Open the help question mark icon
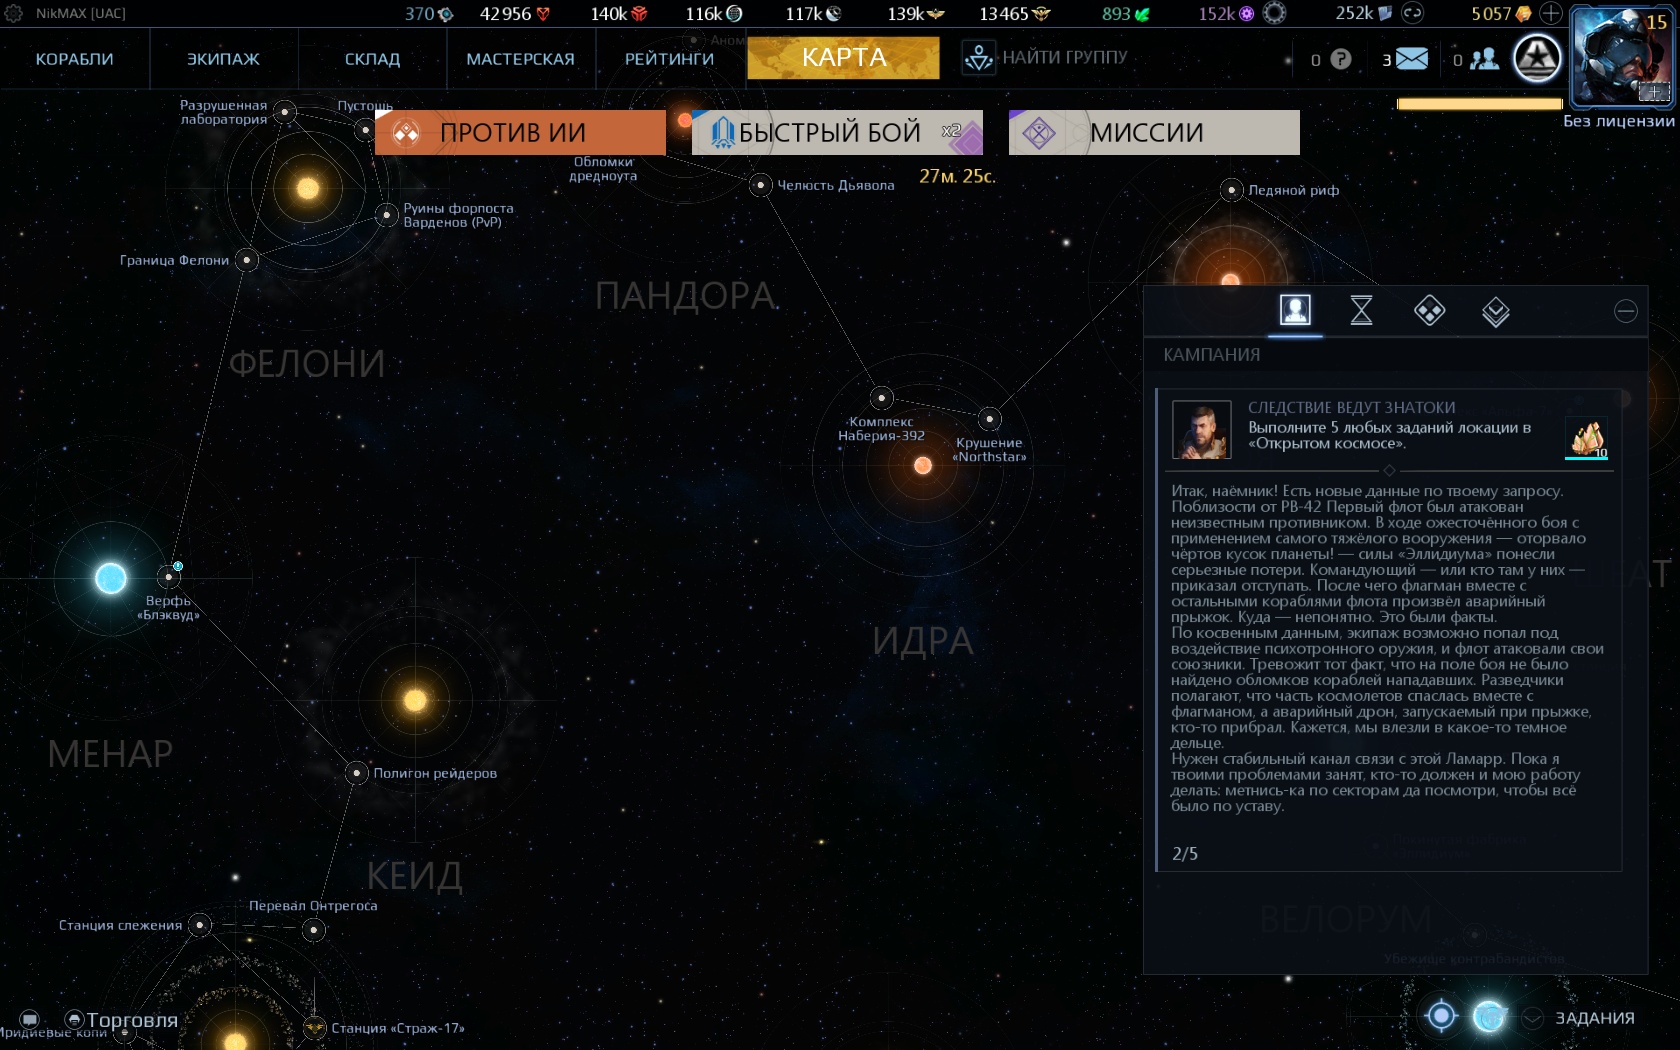 pos(1341,59)
